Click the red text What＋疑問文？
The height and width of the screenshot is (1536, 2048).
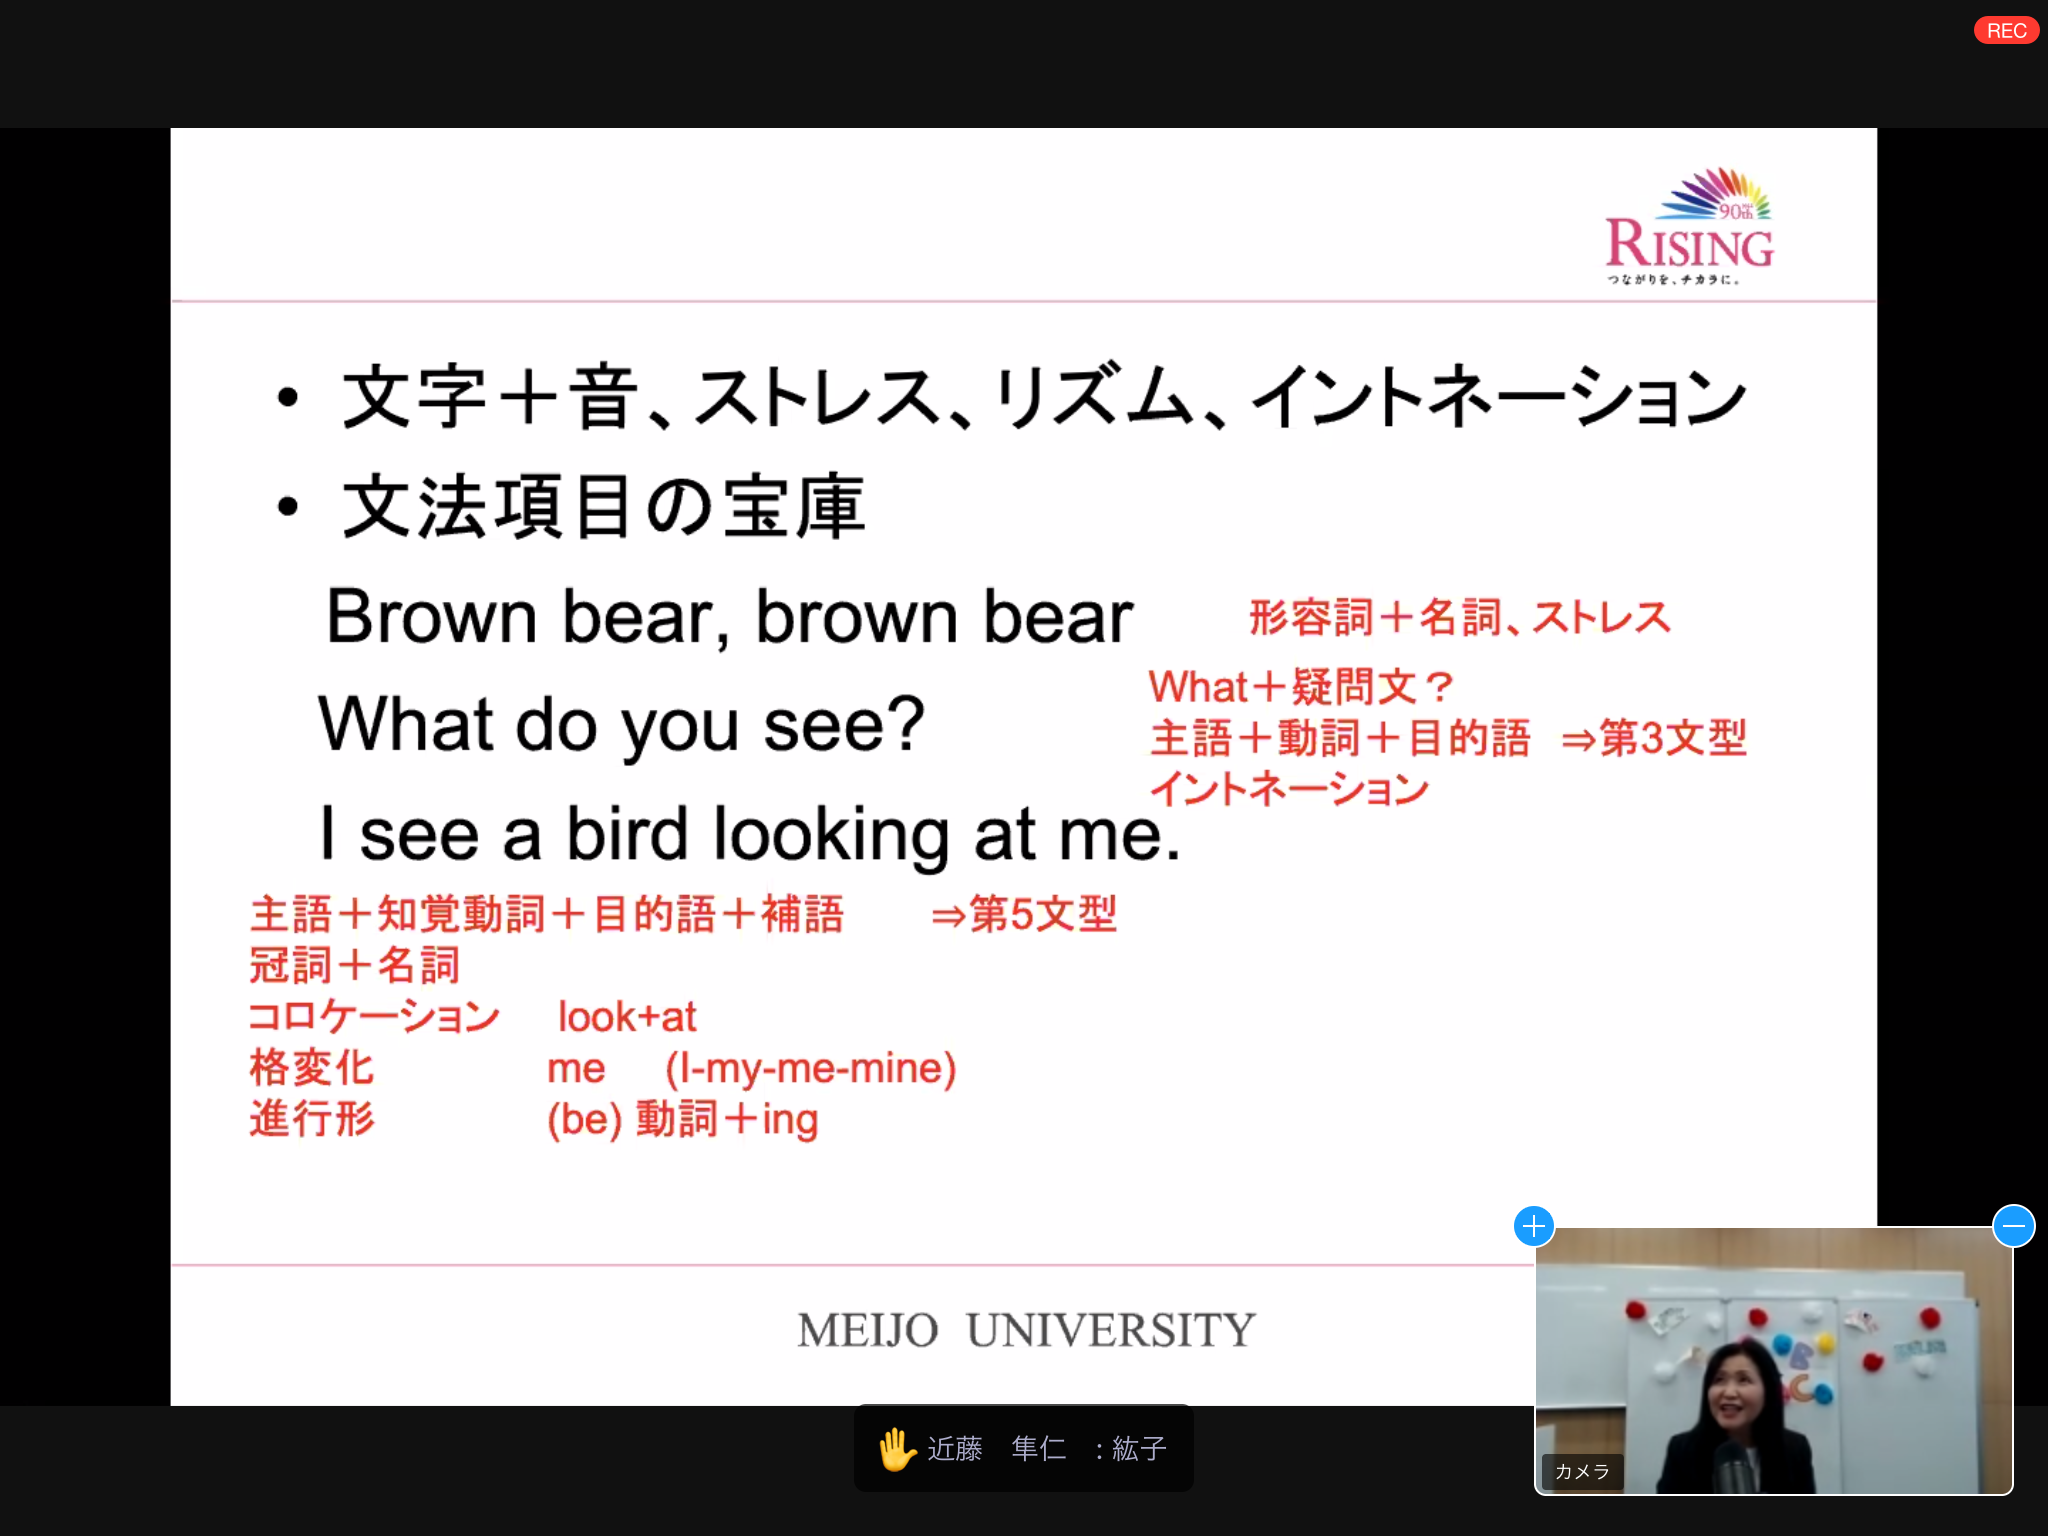1301,687
